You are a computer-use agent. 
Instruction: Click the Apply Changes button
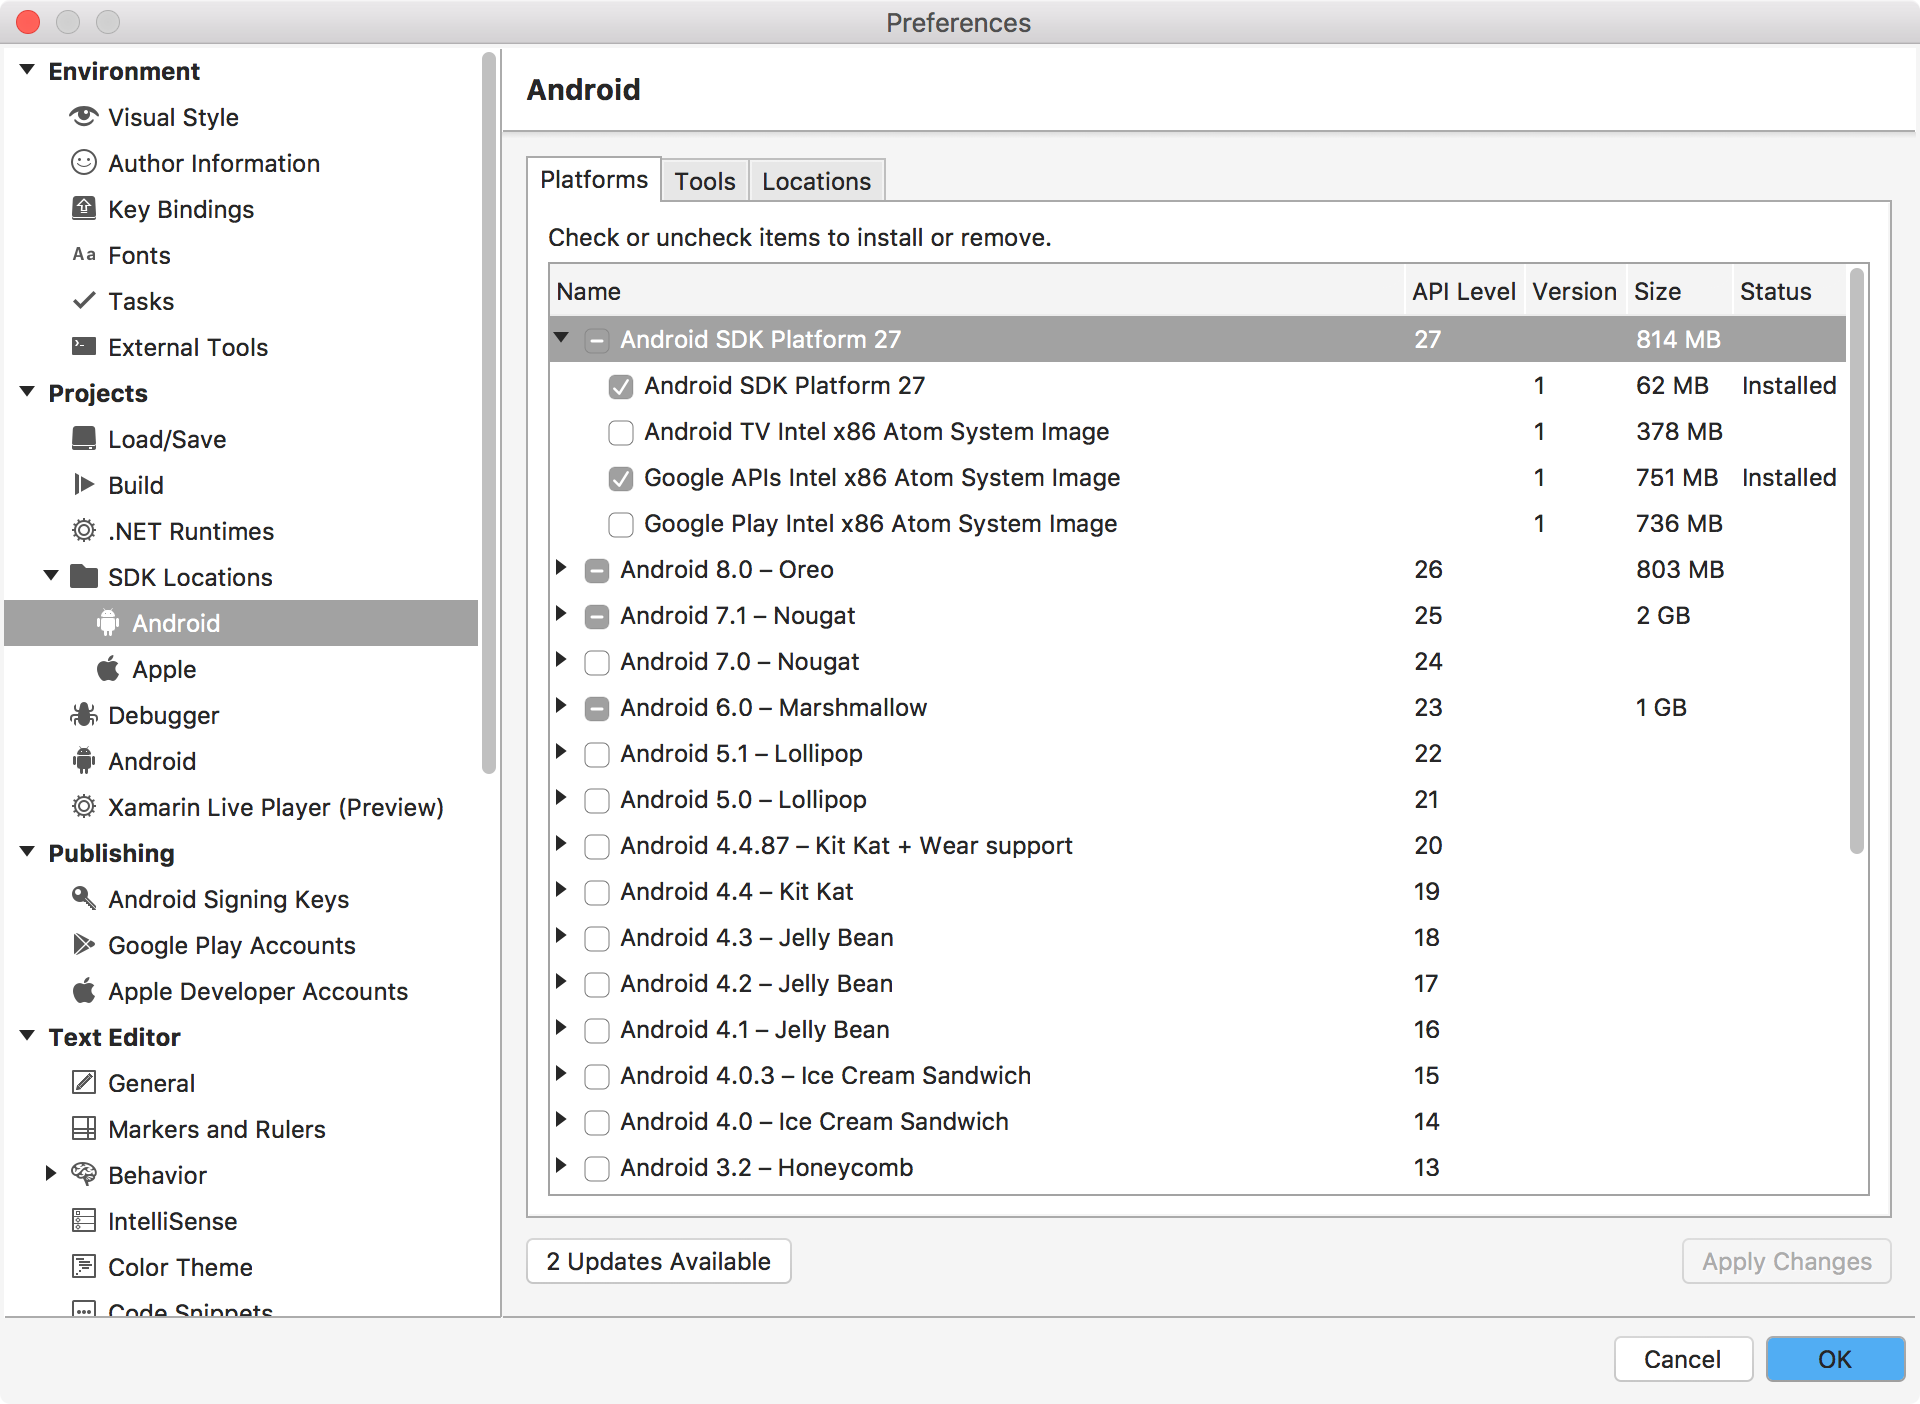coord(1787,1261)
